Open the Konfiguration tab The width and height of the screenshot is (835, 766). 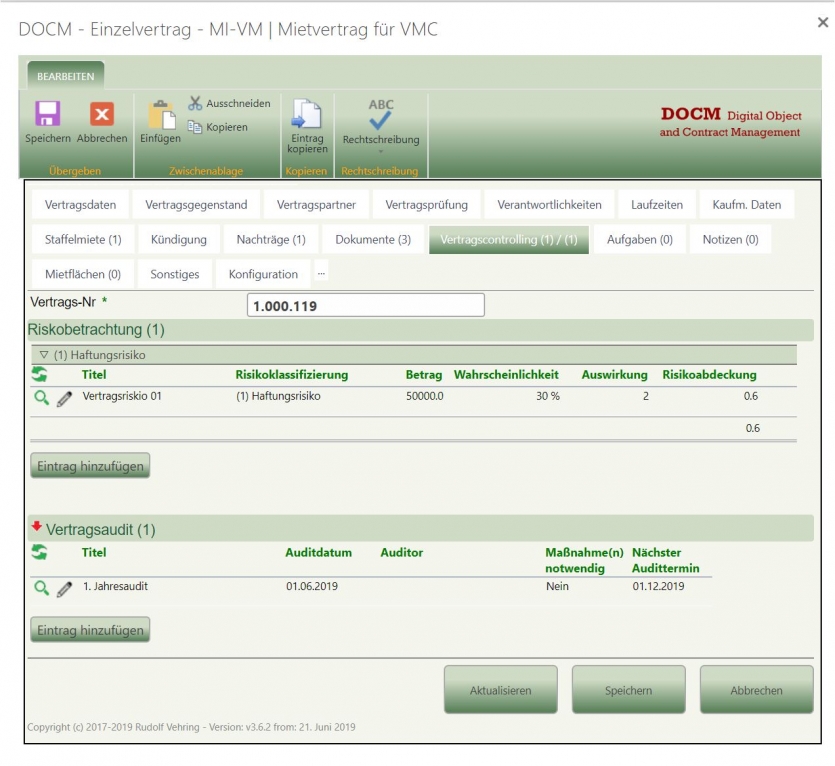[x=263, y=274]
